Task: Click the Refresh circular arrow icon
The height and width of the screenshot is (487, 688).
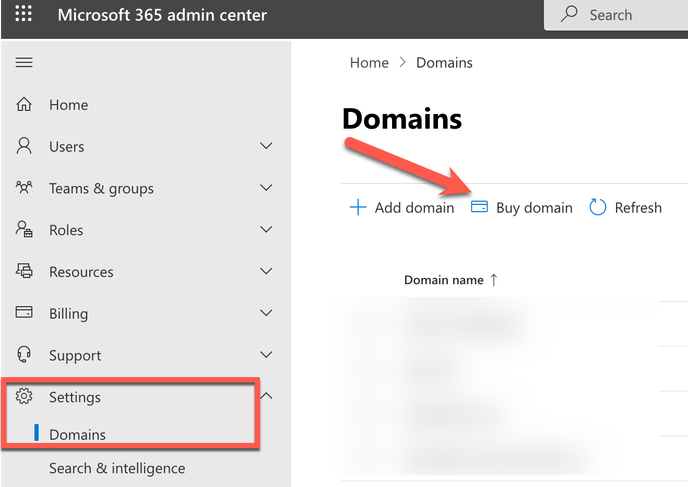Action: [598, 207]
